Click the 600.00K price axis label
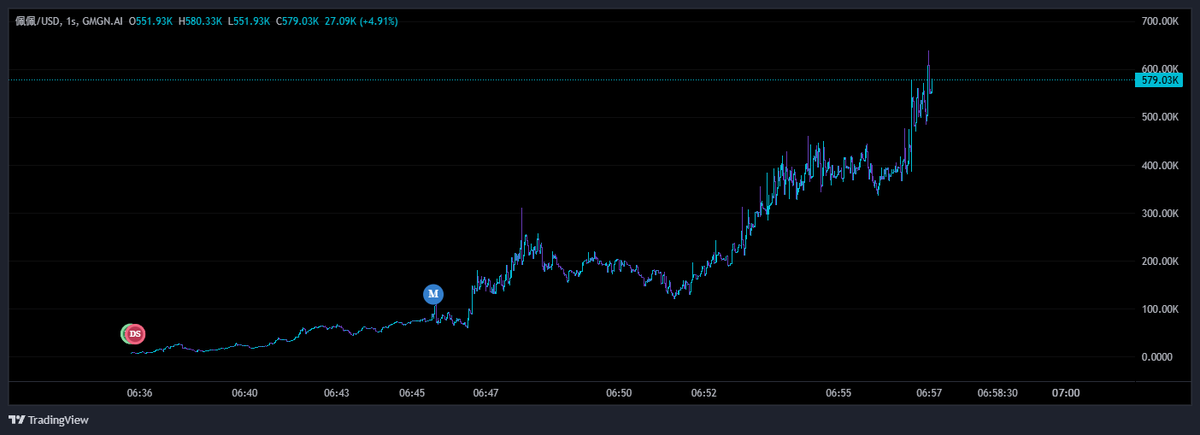This screenshot has width=1200, height=435. pyautogui.click(x=1159, y=69)
